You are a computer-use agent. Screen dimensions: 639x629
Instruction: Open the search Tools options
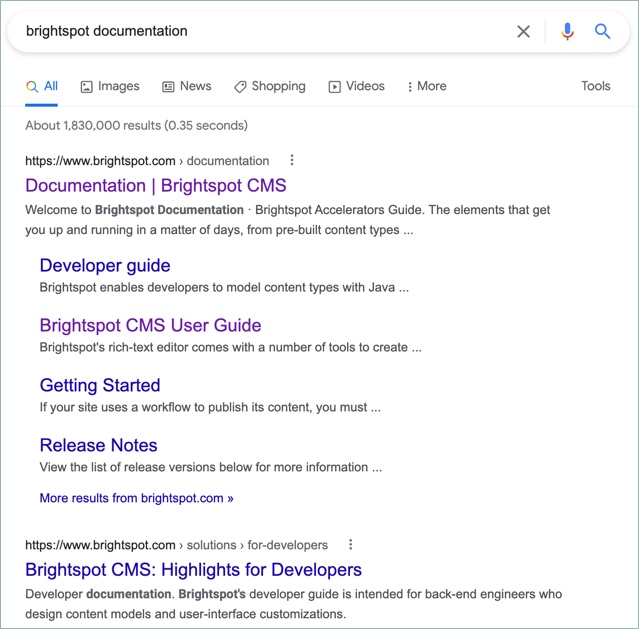596,86
